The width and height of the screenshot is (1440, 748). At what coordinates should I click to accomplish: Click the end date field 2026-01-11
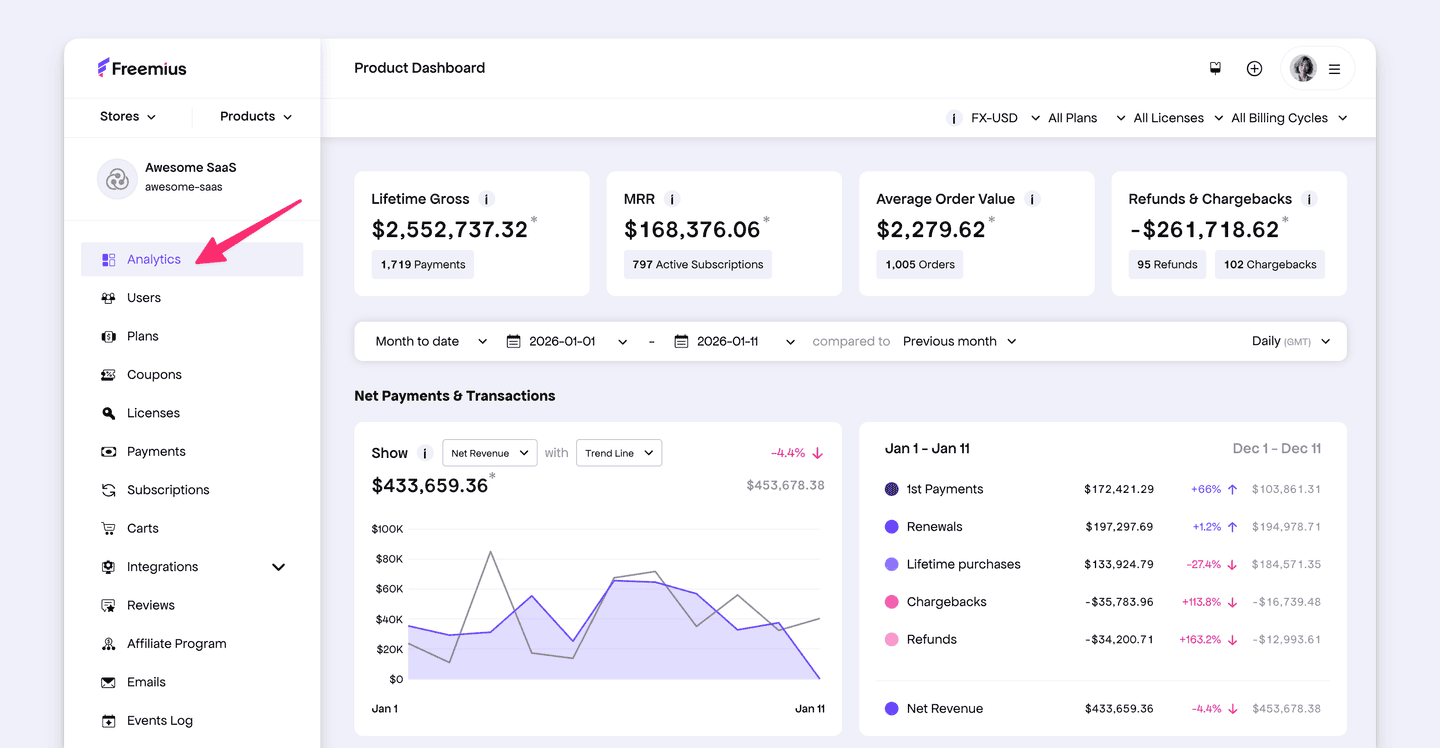coord(727,341)
